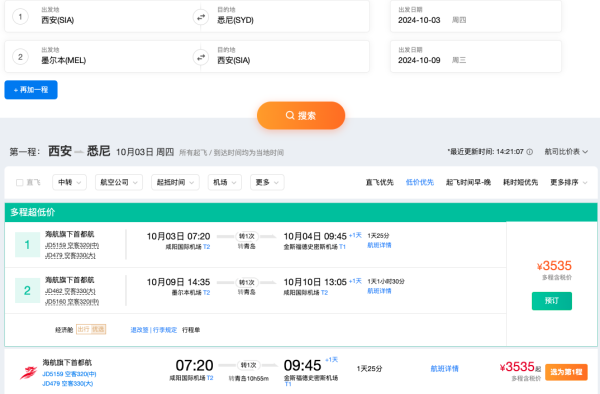The image size is (600, 394).
Task: Click the info icon beside 最近更新时间
Action: (530, 152)
